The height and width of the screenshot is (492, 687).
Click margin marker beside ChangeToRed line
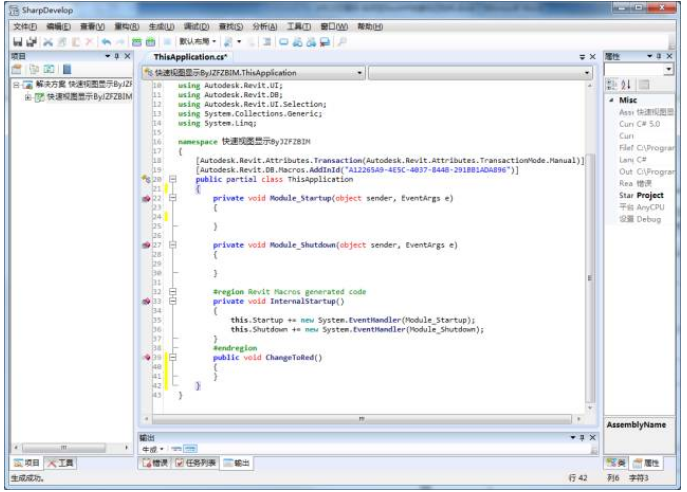pos(147,357)
